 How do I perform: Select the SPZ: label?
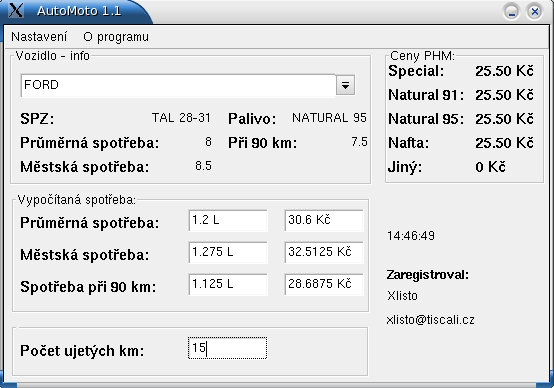pyautogui.click(x=37, y=119)
